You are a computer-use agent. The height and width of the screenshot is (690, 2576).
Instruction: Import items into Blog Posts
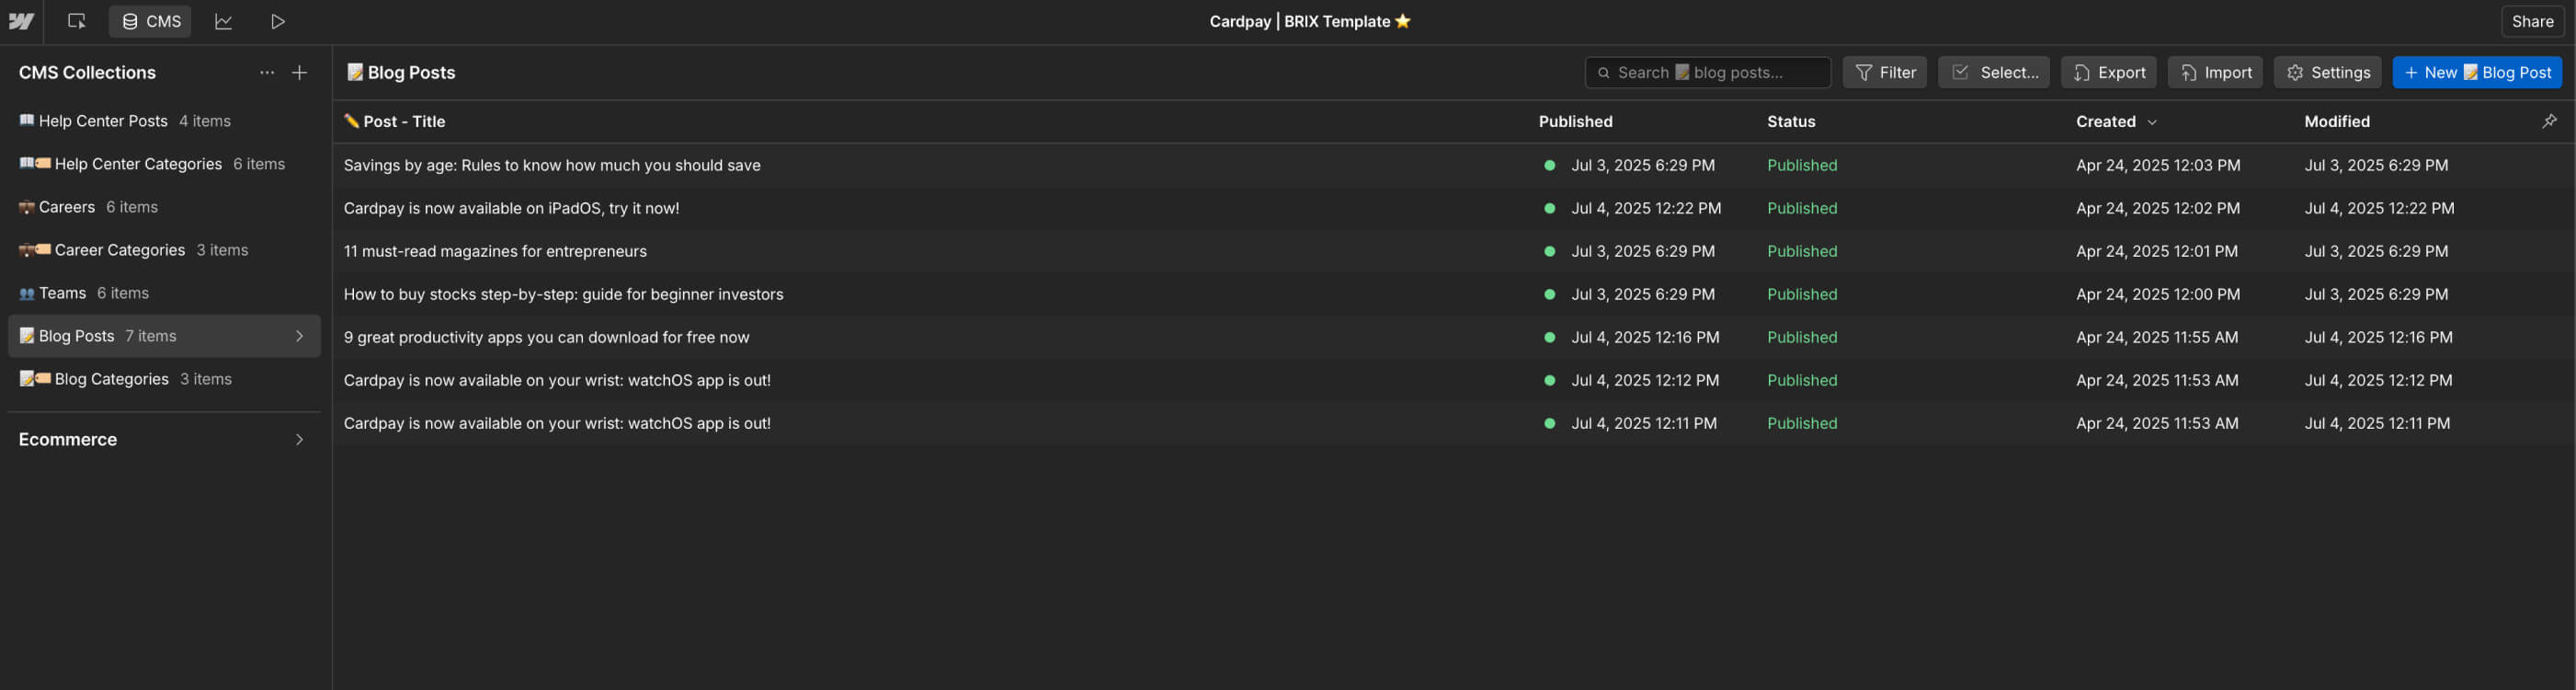[2215, 72]
